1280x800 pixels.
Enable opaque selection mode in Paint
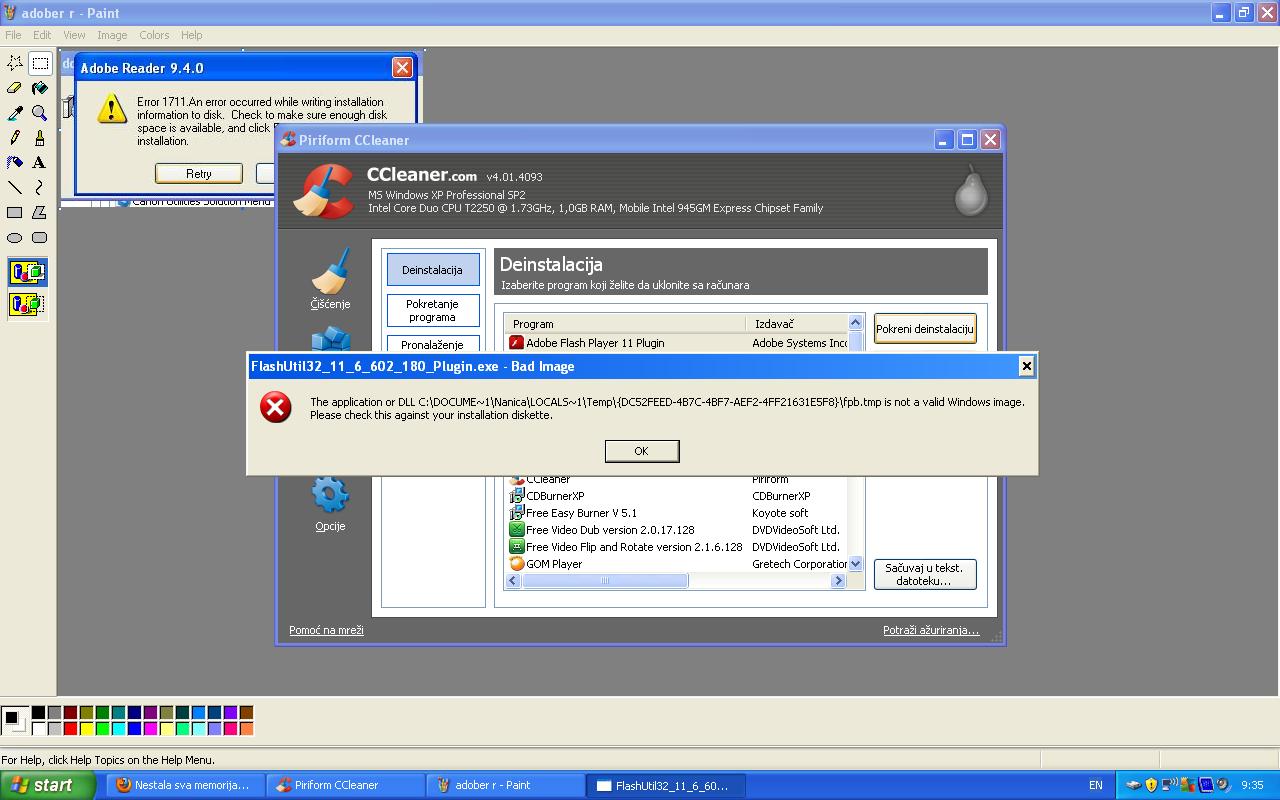pos(28,272)
